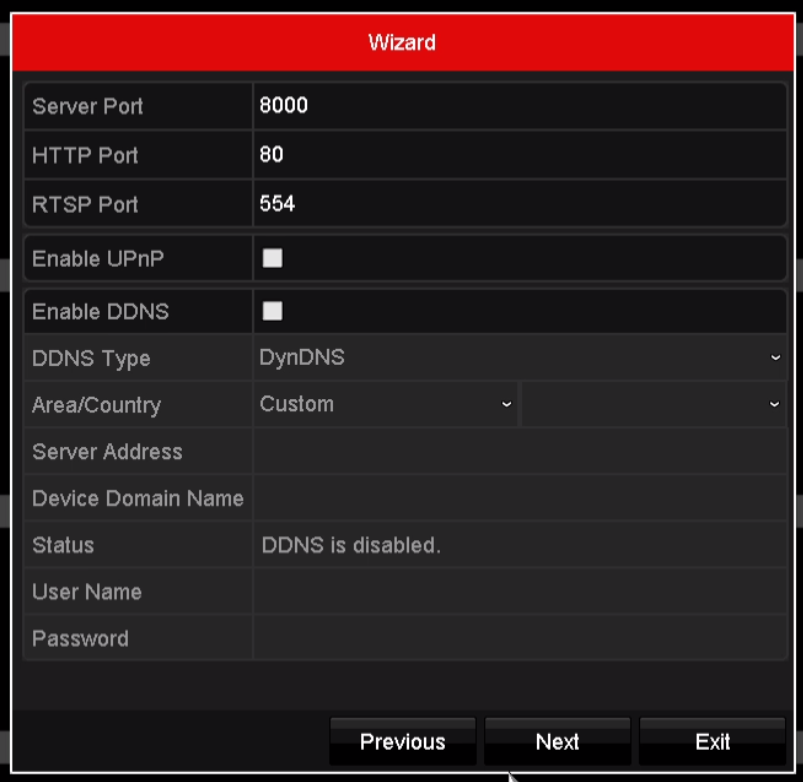Screen dimensions: 803x782
Task: Click the 'DDNS is disabled.' status text
Action: (350, 546)
